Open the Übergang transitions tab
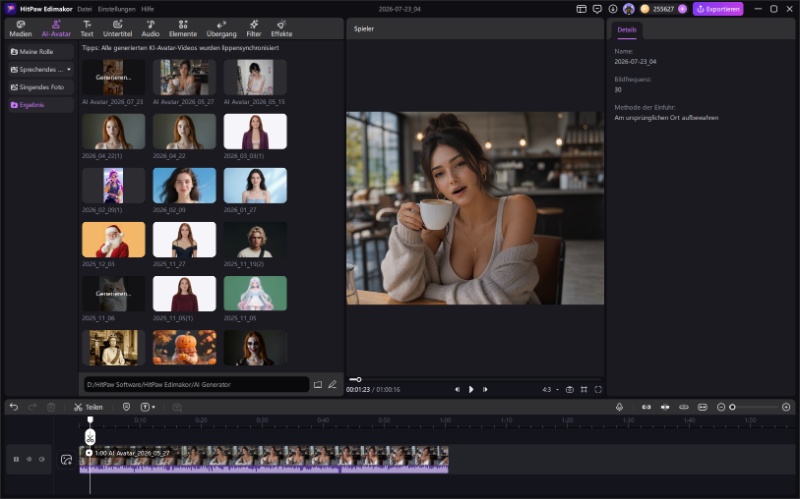Screen dimensions: 800x499 tap(221, 29)
